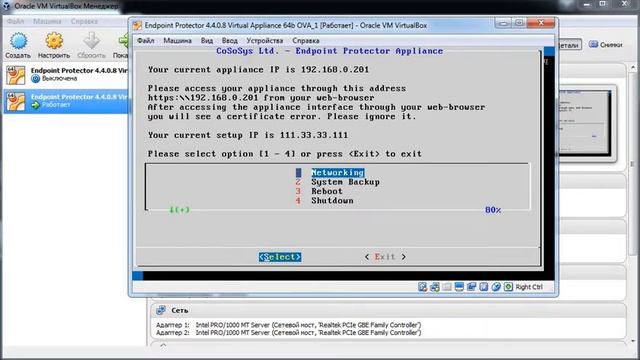Viewport: 640px width, 360px height.
Task: Open the Справка menu in VM window
Action: (x=306, y=40)
